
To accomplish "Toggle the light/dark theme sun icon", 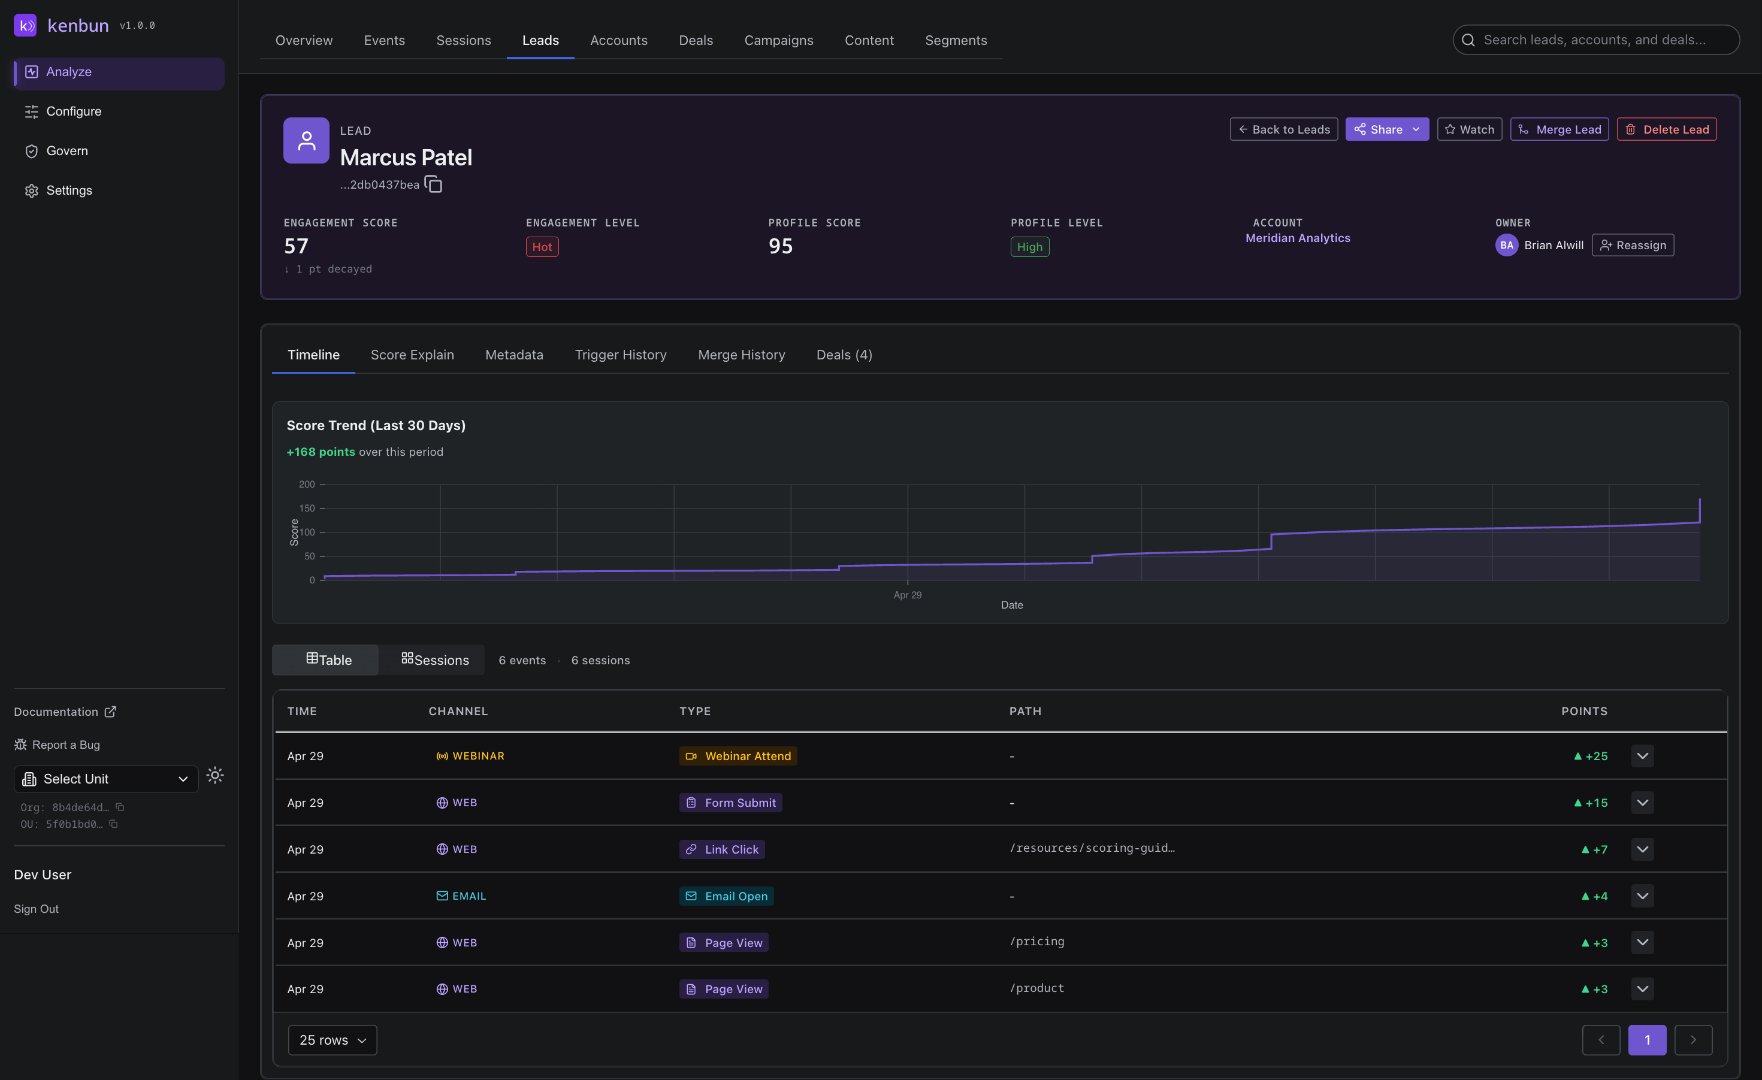I will click(215, 776).
